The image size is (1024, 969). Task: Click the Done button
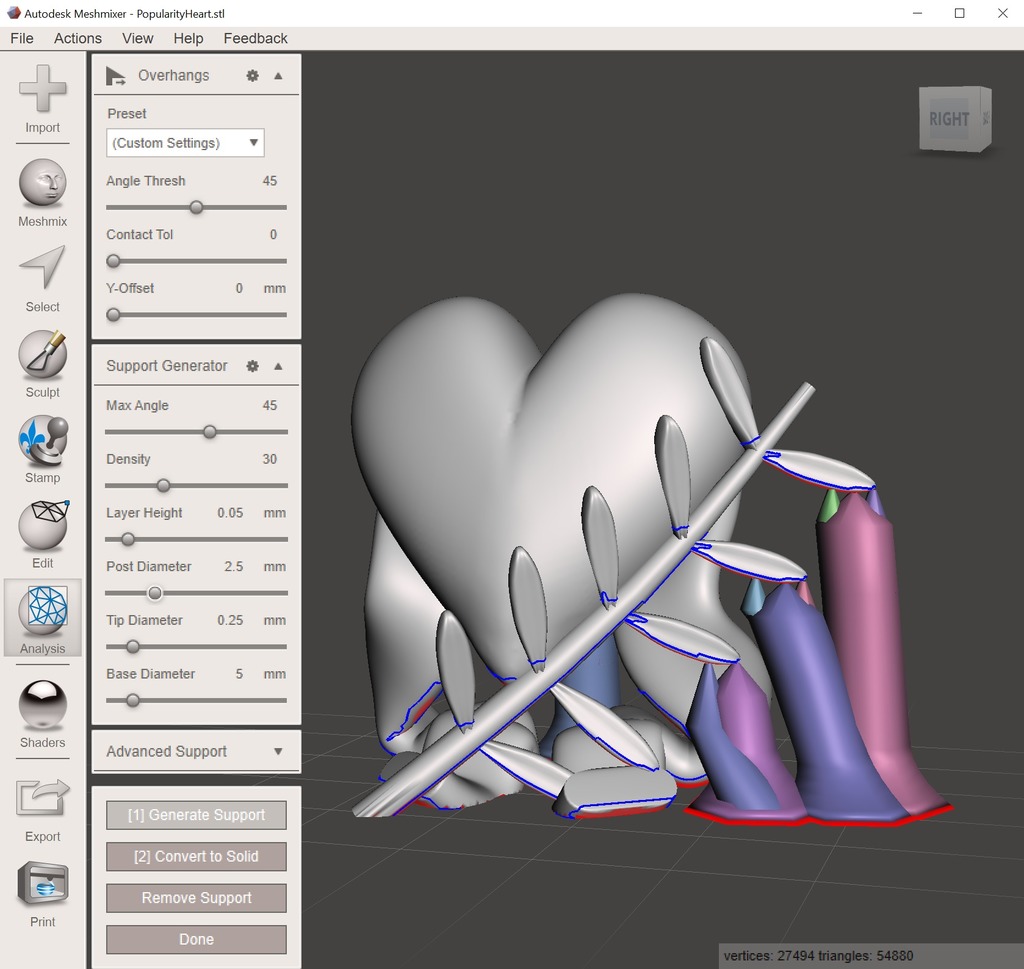tap(197, 940)
